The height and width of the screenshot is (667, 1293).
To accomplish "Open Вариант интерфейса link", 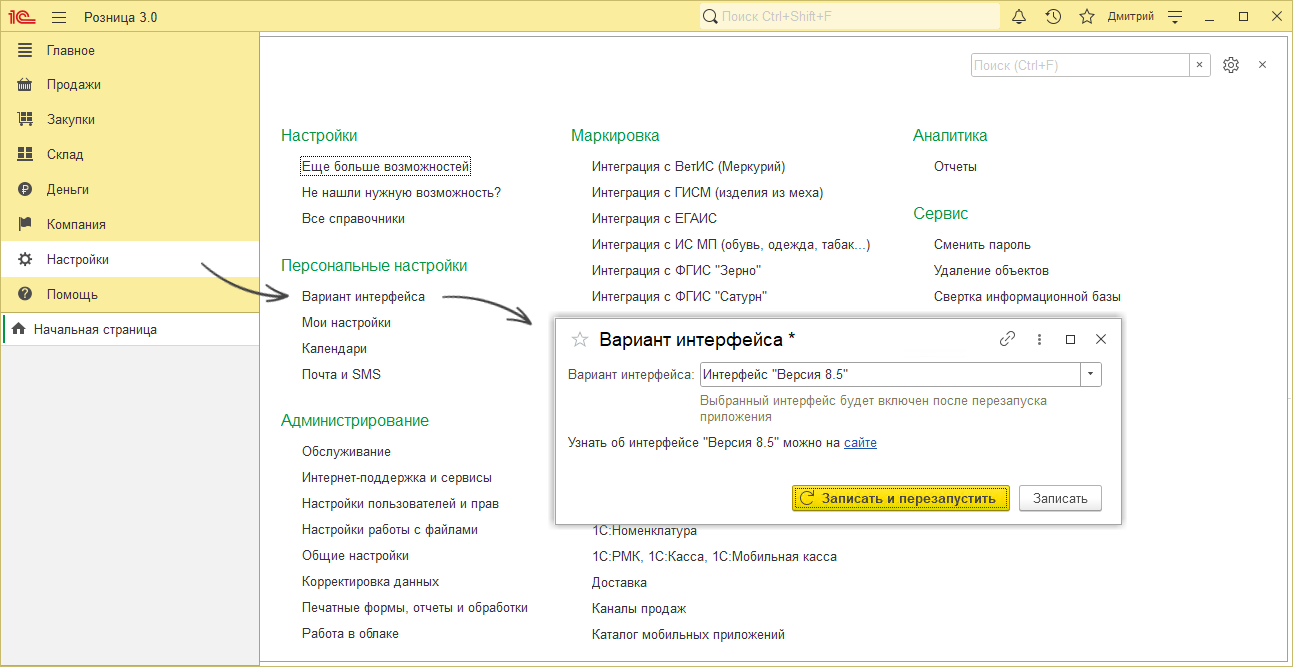I will [363, 297].
